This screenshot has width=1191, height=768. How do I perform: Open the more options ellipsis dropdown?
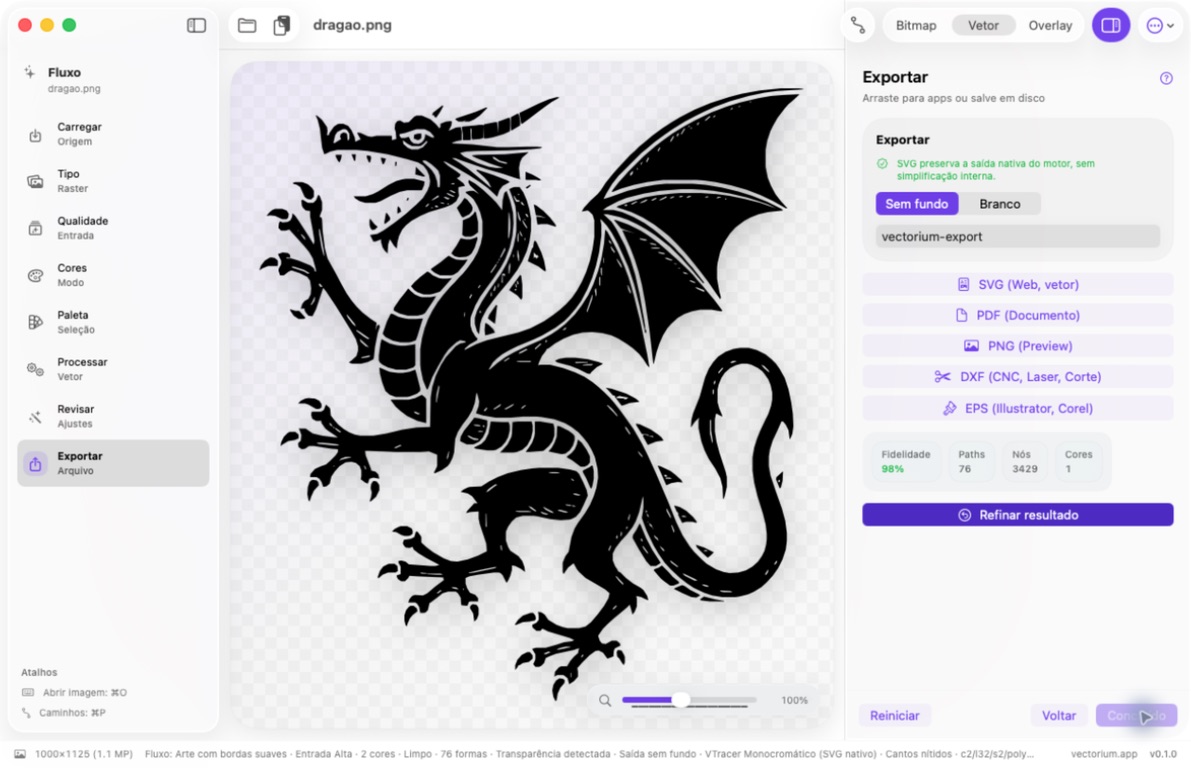click(x=1159, y=26)
